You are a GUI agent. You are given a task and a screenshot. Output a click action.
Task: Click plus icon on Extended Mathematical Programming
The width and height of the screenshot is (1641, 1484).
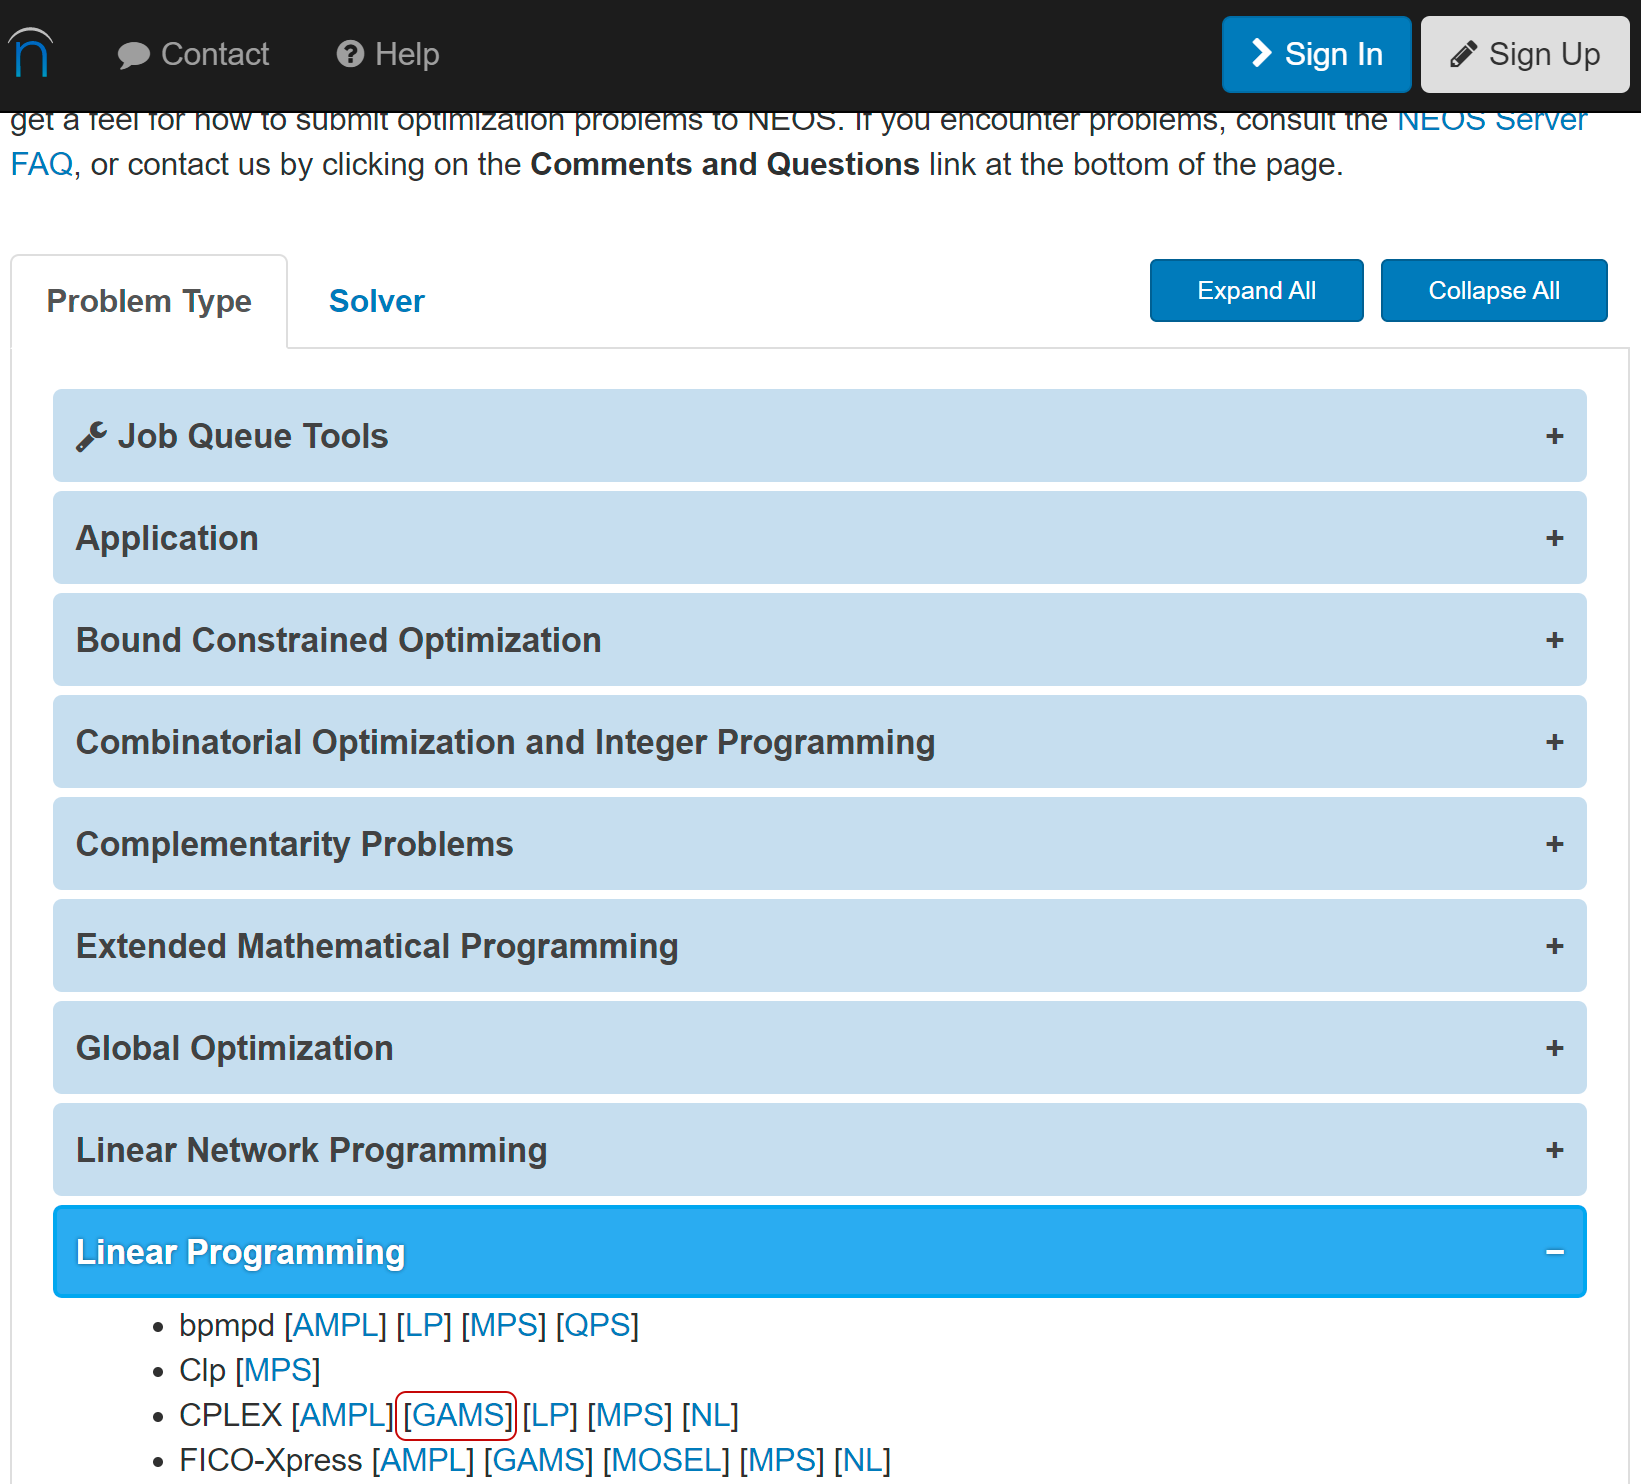click(1554, 946)
